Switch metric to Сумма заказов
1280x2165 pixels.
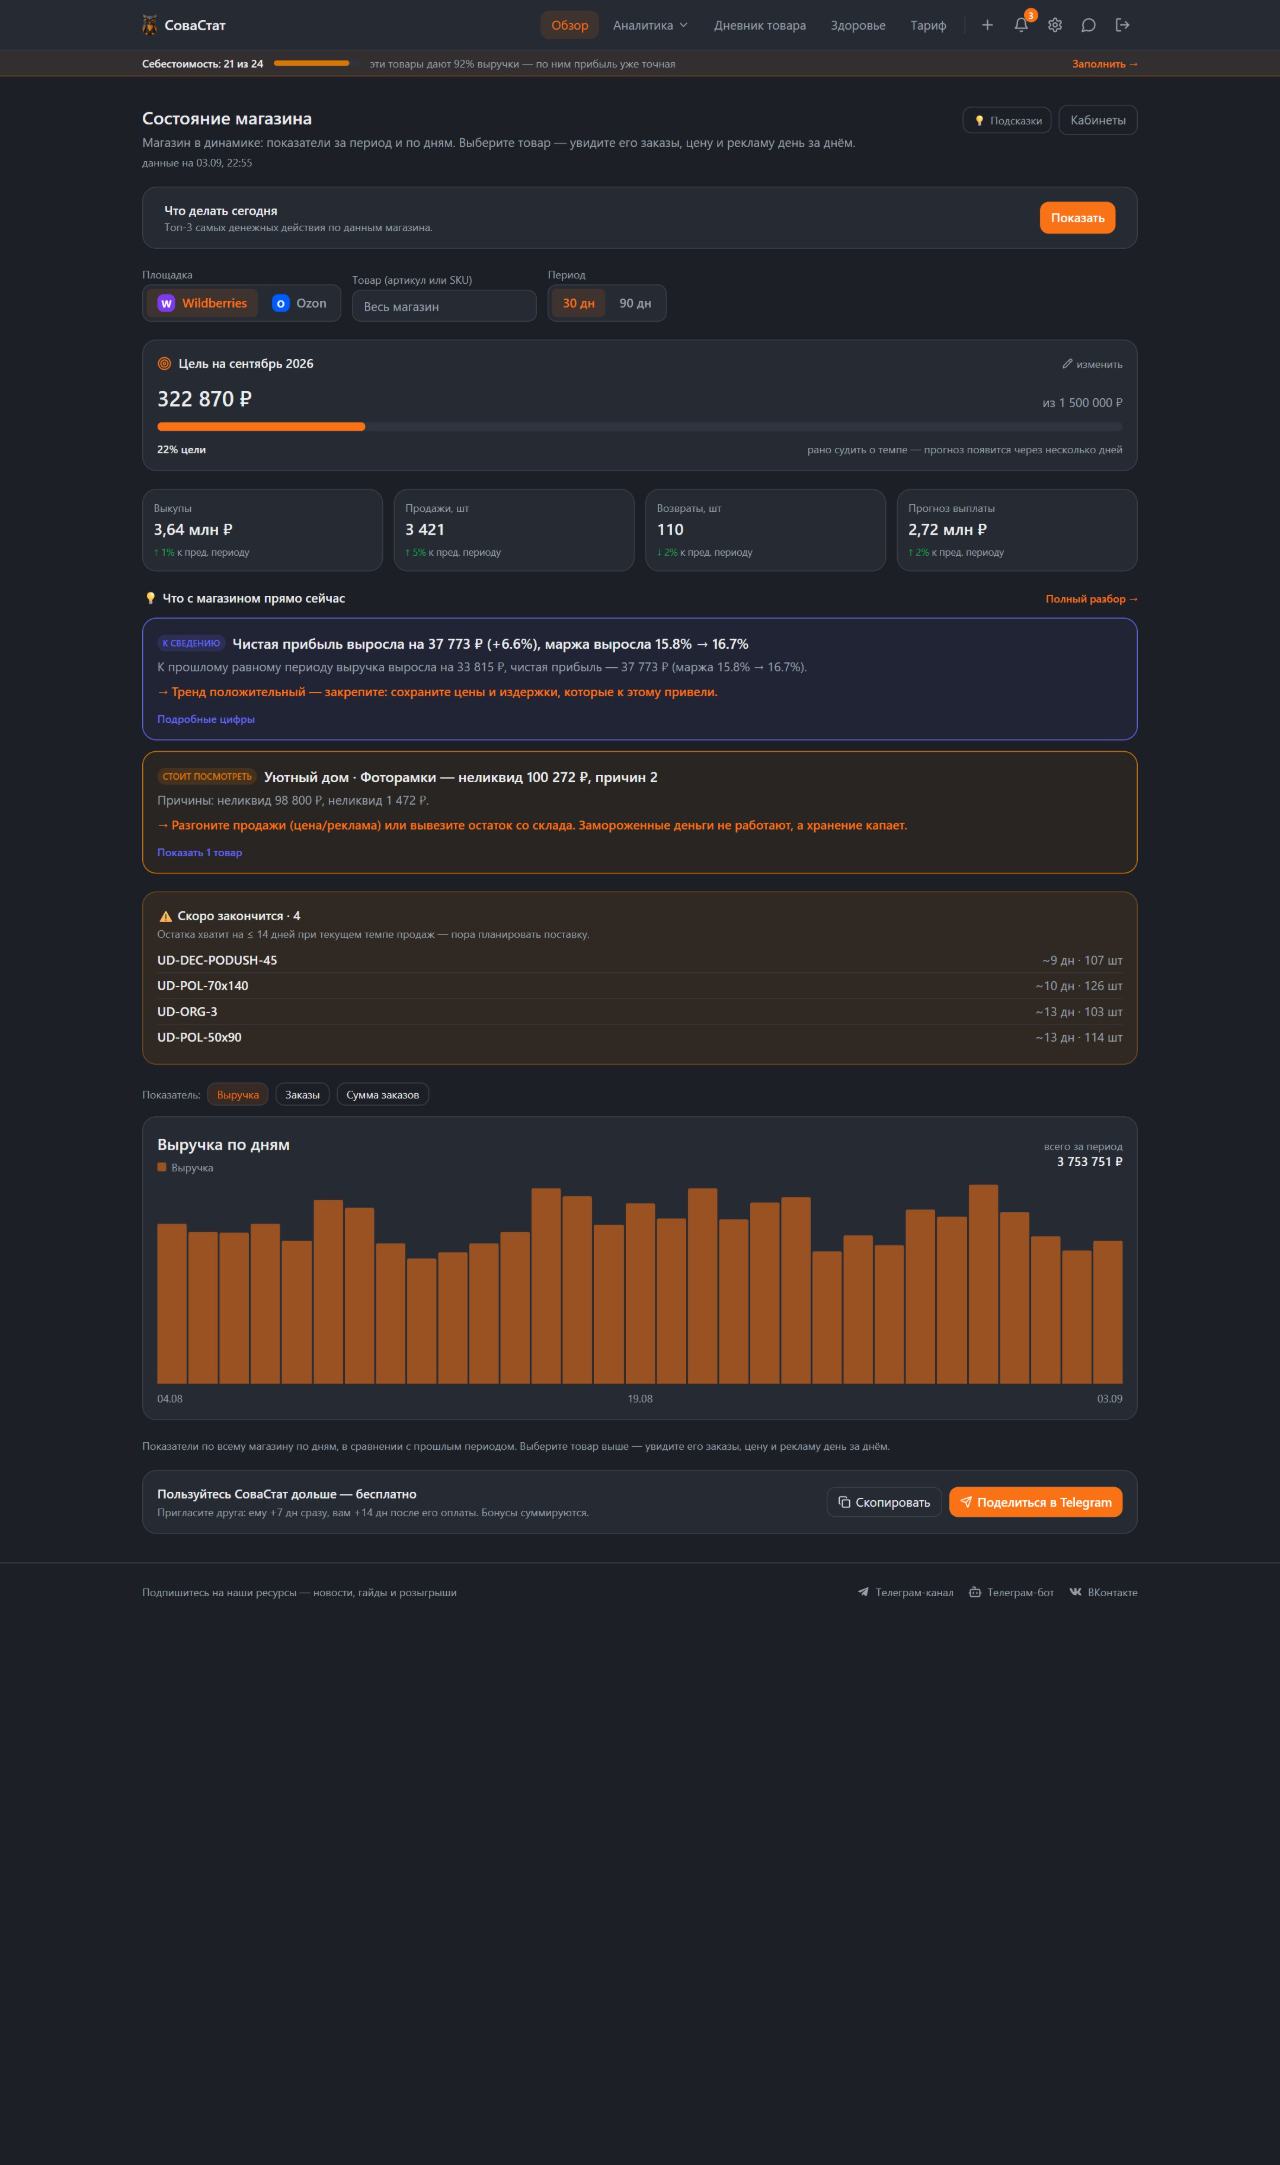point(383,1095)
